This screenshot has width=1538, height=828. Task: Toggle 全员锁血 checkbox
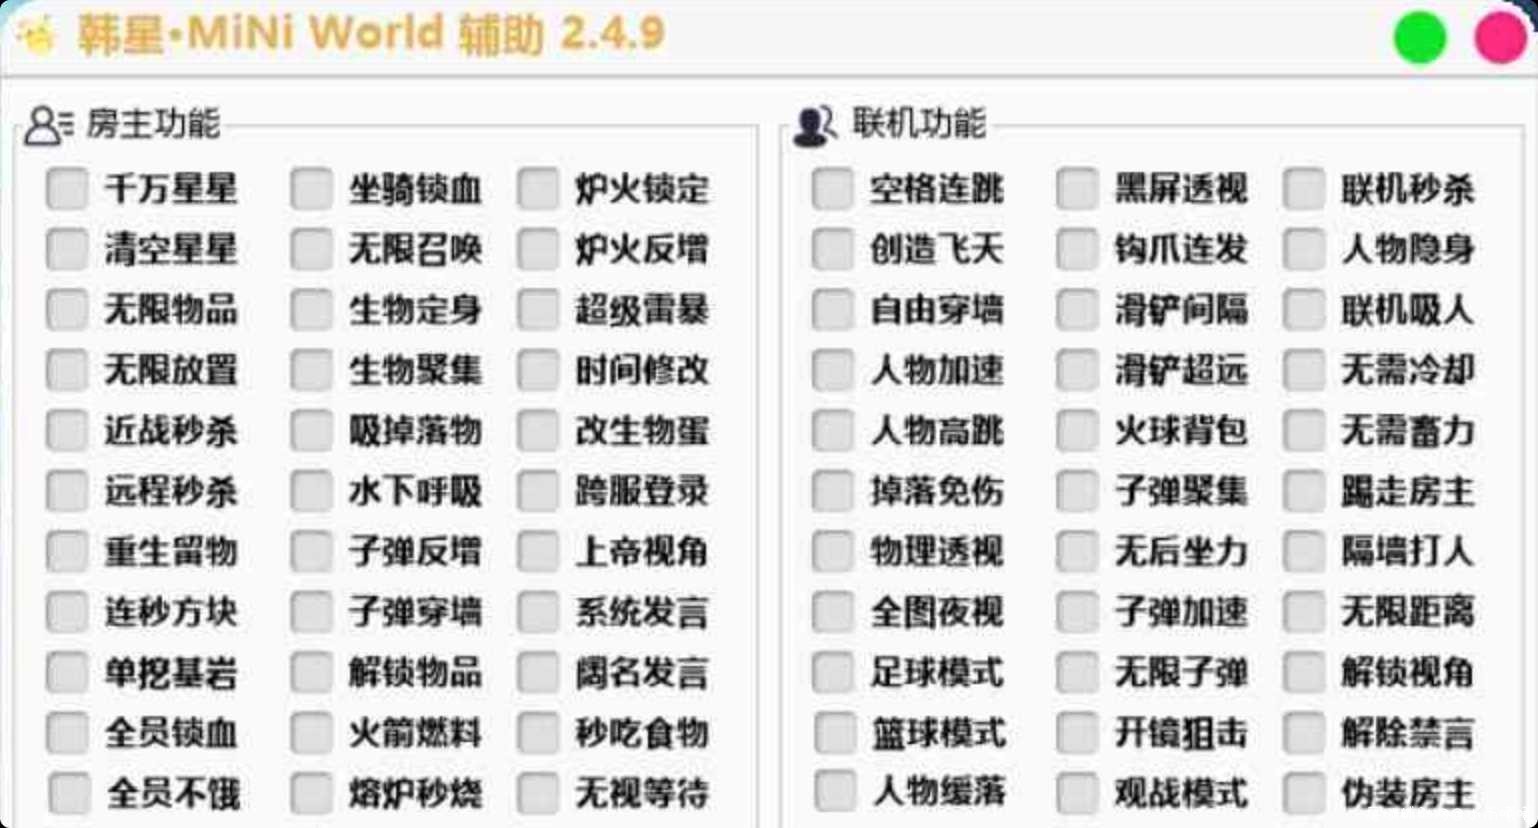pyautogui.click(x=68, y=733)
